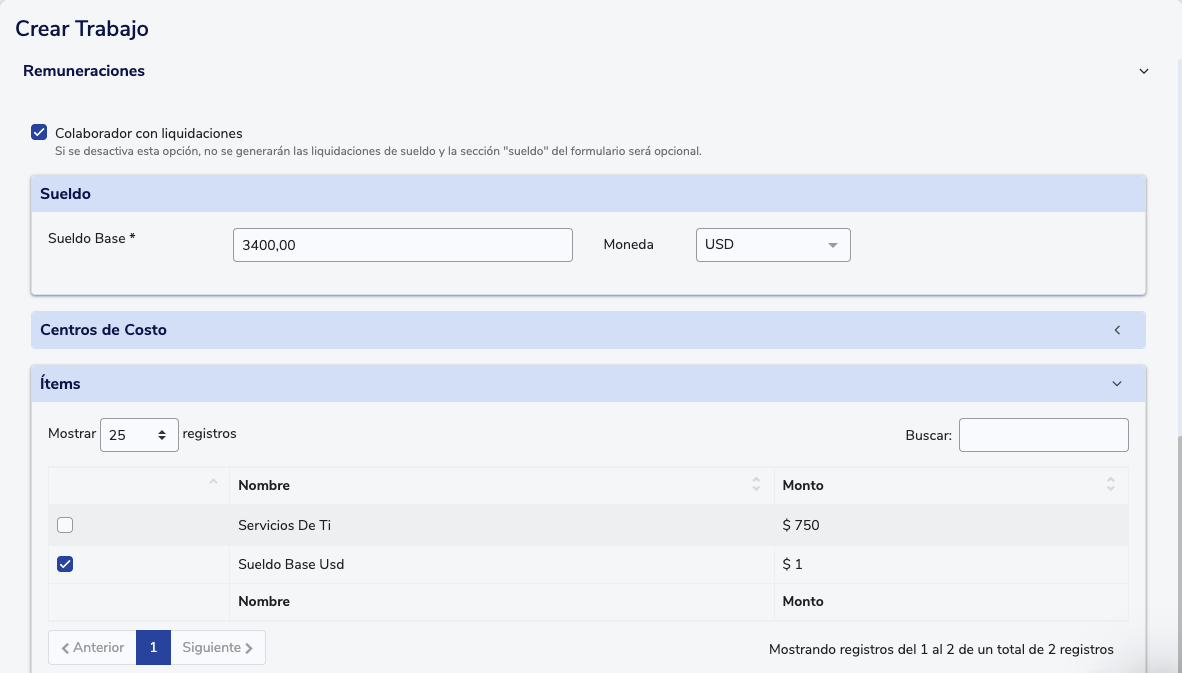1182x673 pixels.
Task: Click the Sueldo panel header
Action: 588,194
